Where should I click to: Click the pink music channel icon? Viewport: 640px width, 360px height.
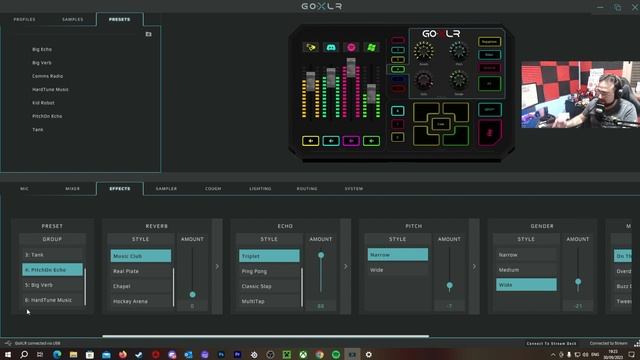pyautogui.click(x=351, y=47)
